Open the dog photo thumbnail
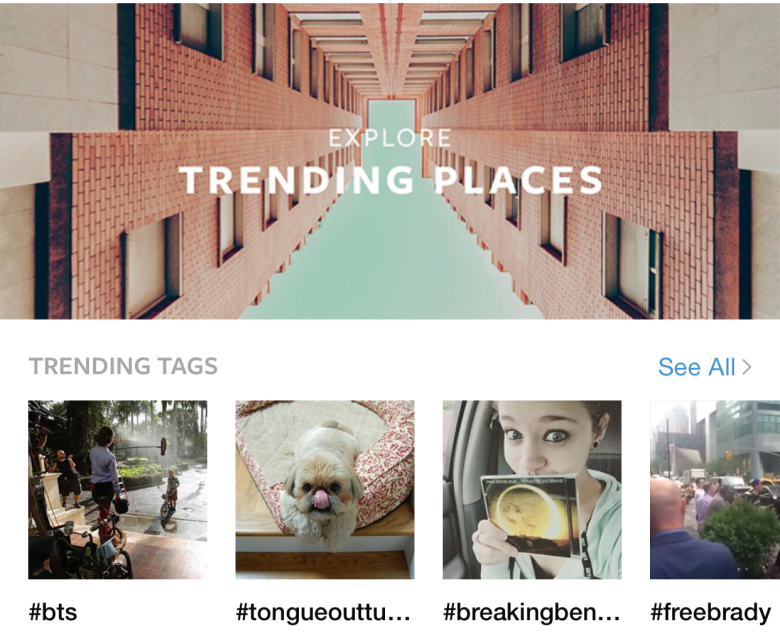Image resolution: width=780 pixels, height=644 pixels. click(x=325, y=489)
